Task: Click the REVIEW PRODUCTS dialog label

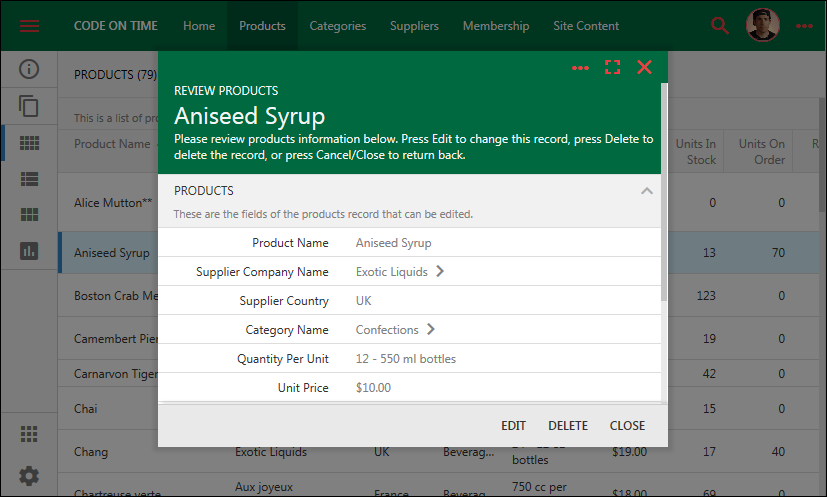Action: pyautogui.click(x=226, y=91)
